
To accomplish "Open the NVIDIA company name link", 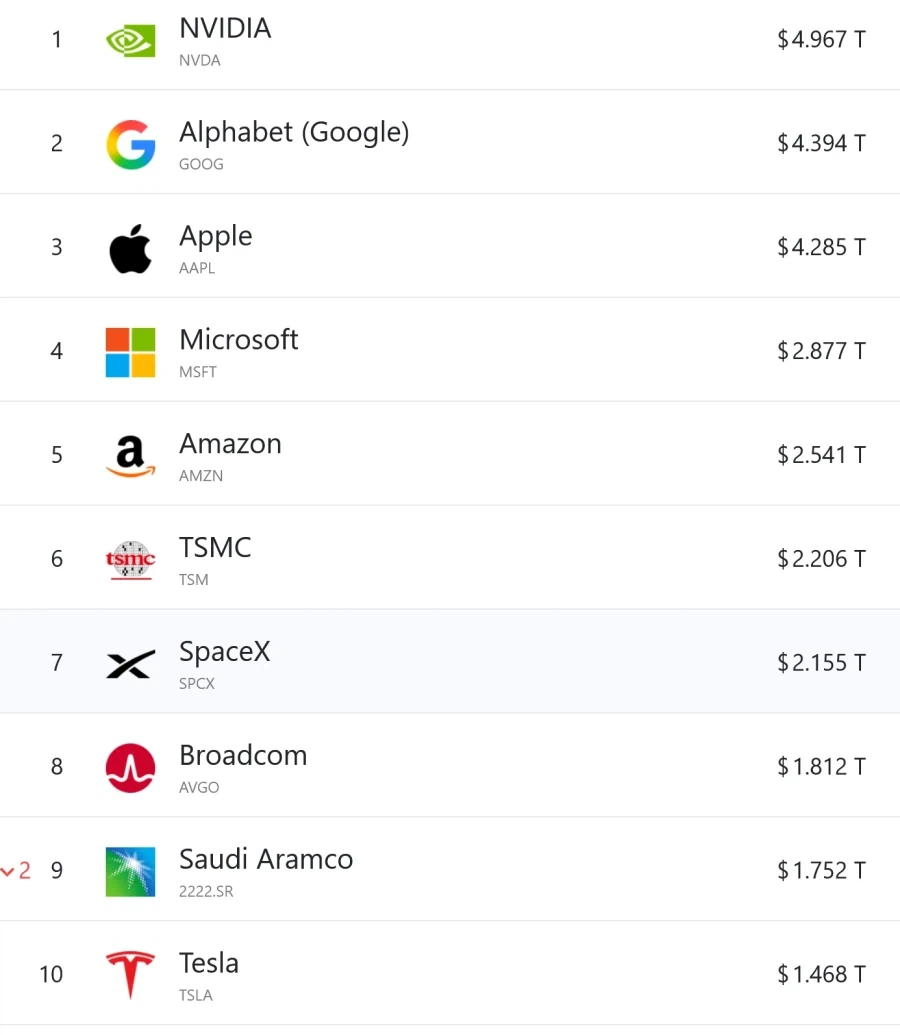I will 225,28.
